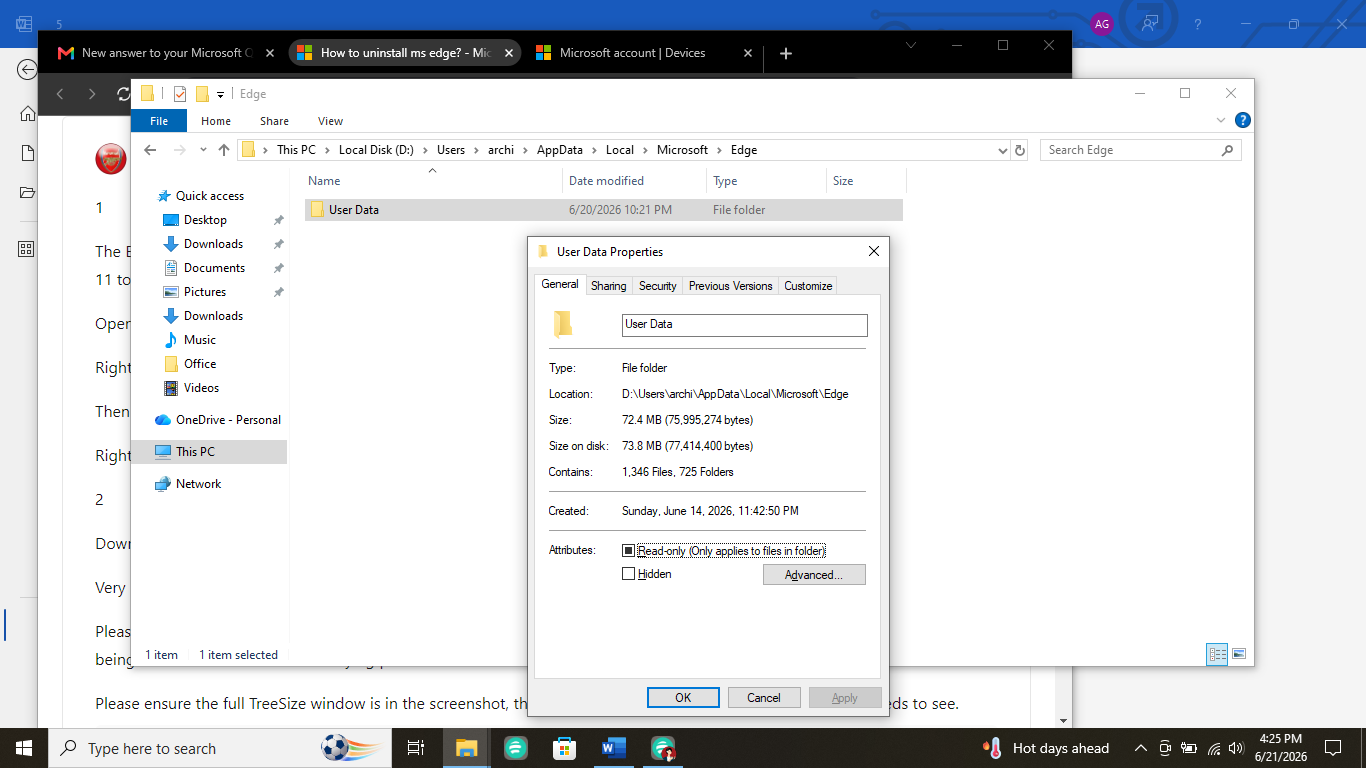Open Windows Start button

(23, 748)
